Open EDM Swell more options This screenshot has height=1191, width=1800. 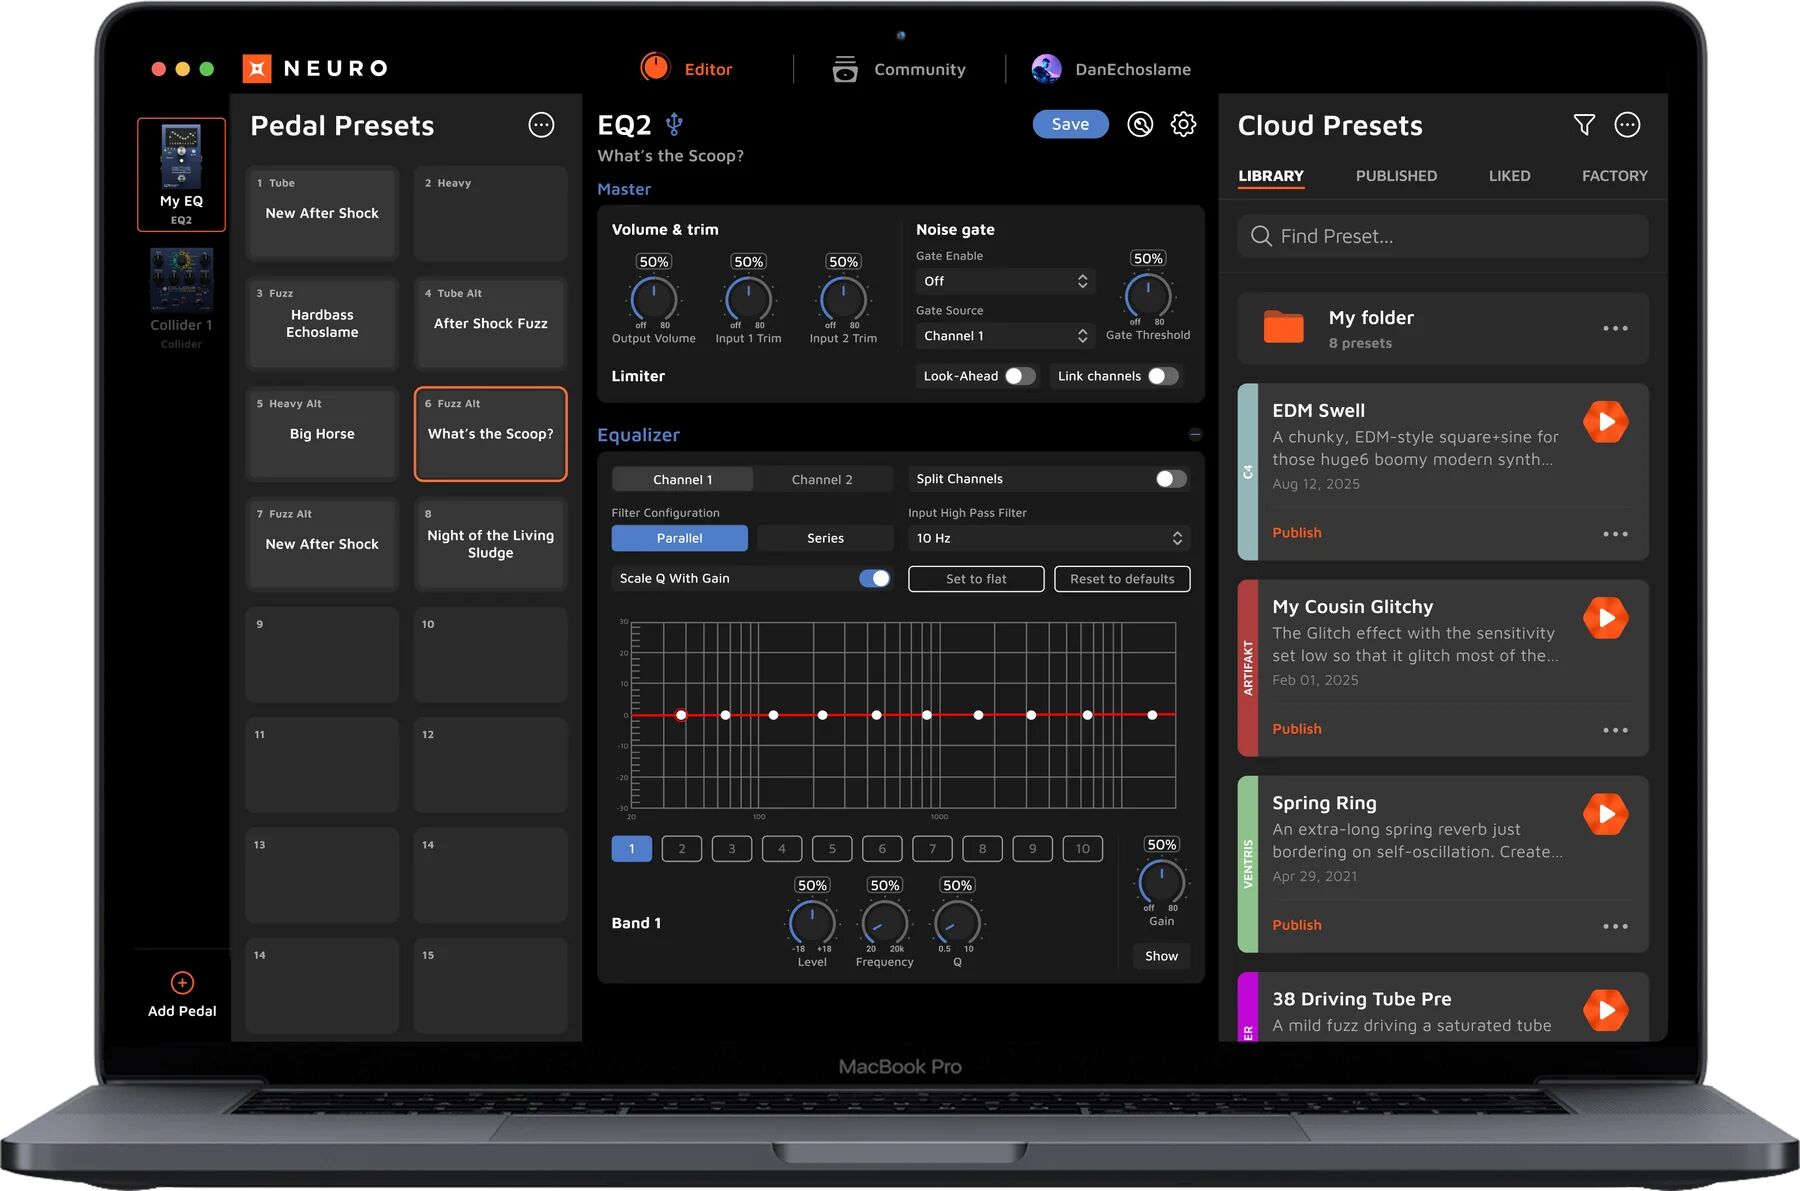[1615, 534]
